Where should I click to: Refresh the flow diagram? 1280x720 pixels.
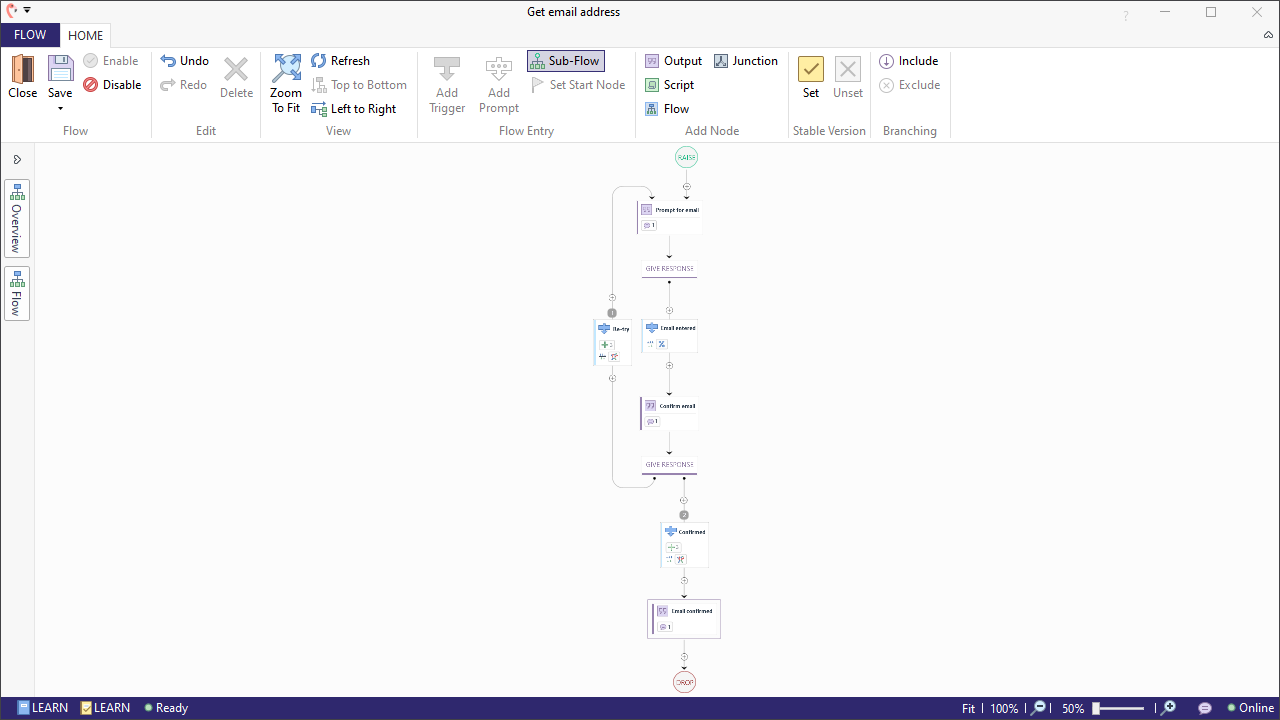[x=340, y=60]
